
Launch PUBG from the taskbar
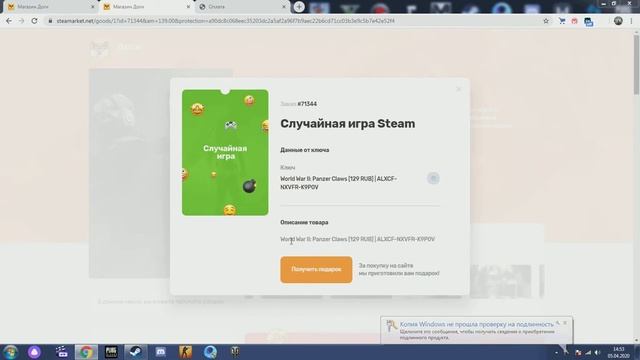pyautogui.click(x=111, y=352)
